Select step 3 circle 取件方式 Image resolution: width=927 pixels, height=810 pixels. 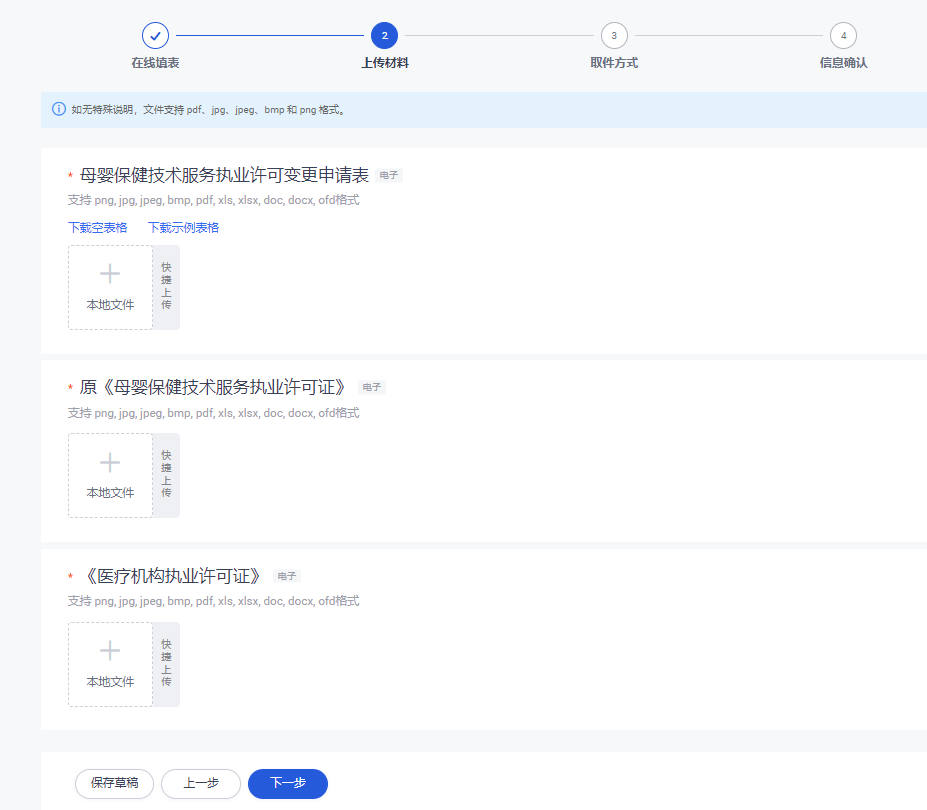(614, 35)
